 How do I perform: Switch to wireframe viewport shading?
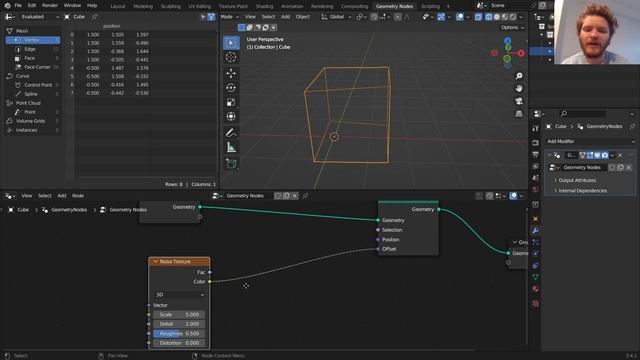[x=489, y=17]
